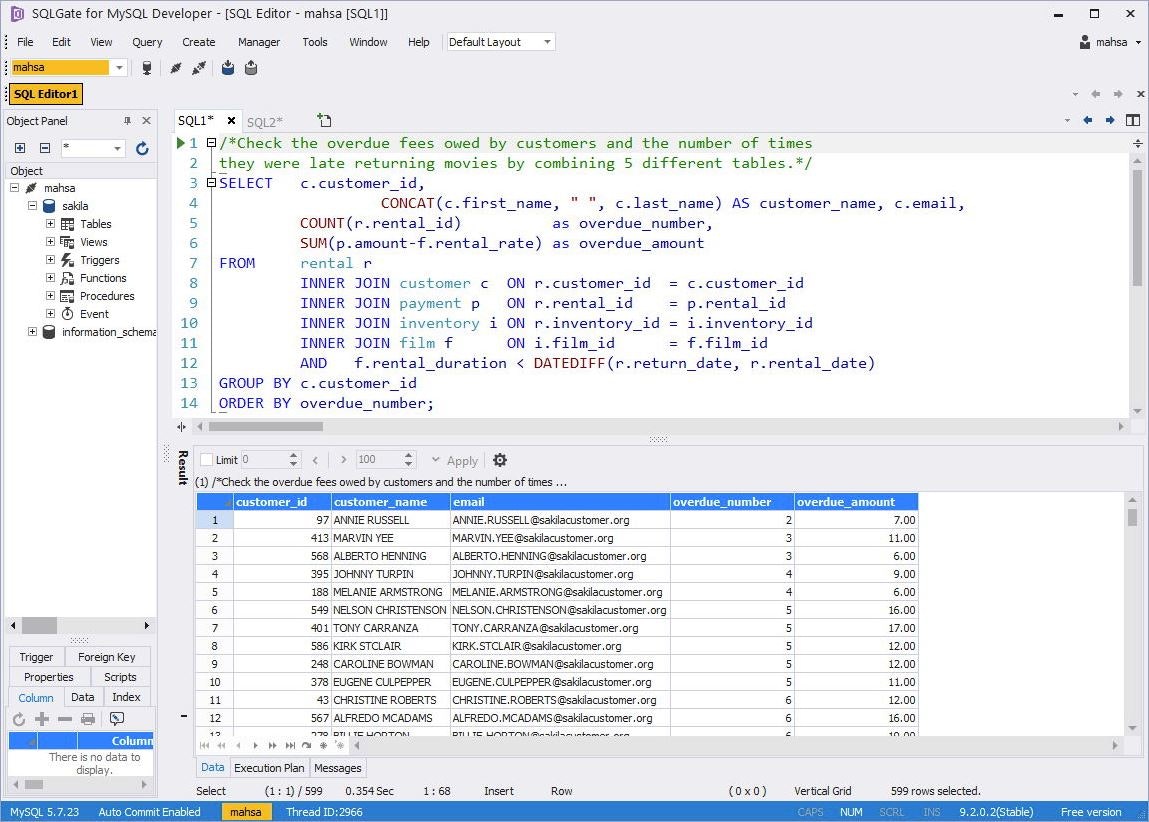Select the Data Import icon

click(x=228, y=67)
